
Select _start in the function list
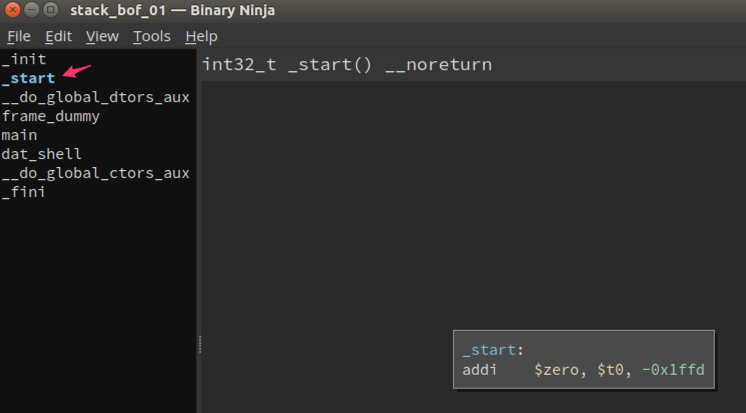pyautogui.click(x=29, y=78)
